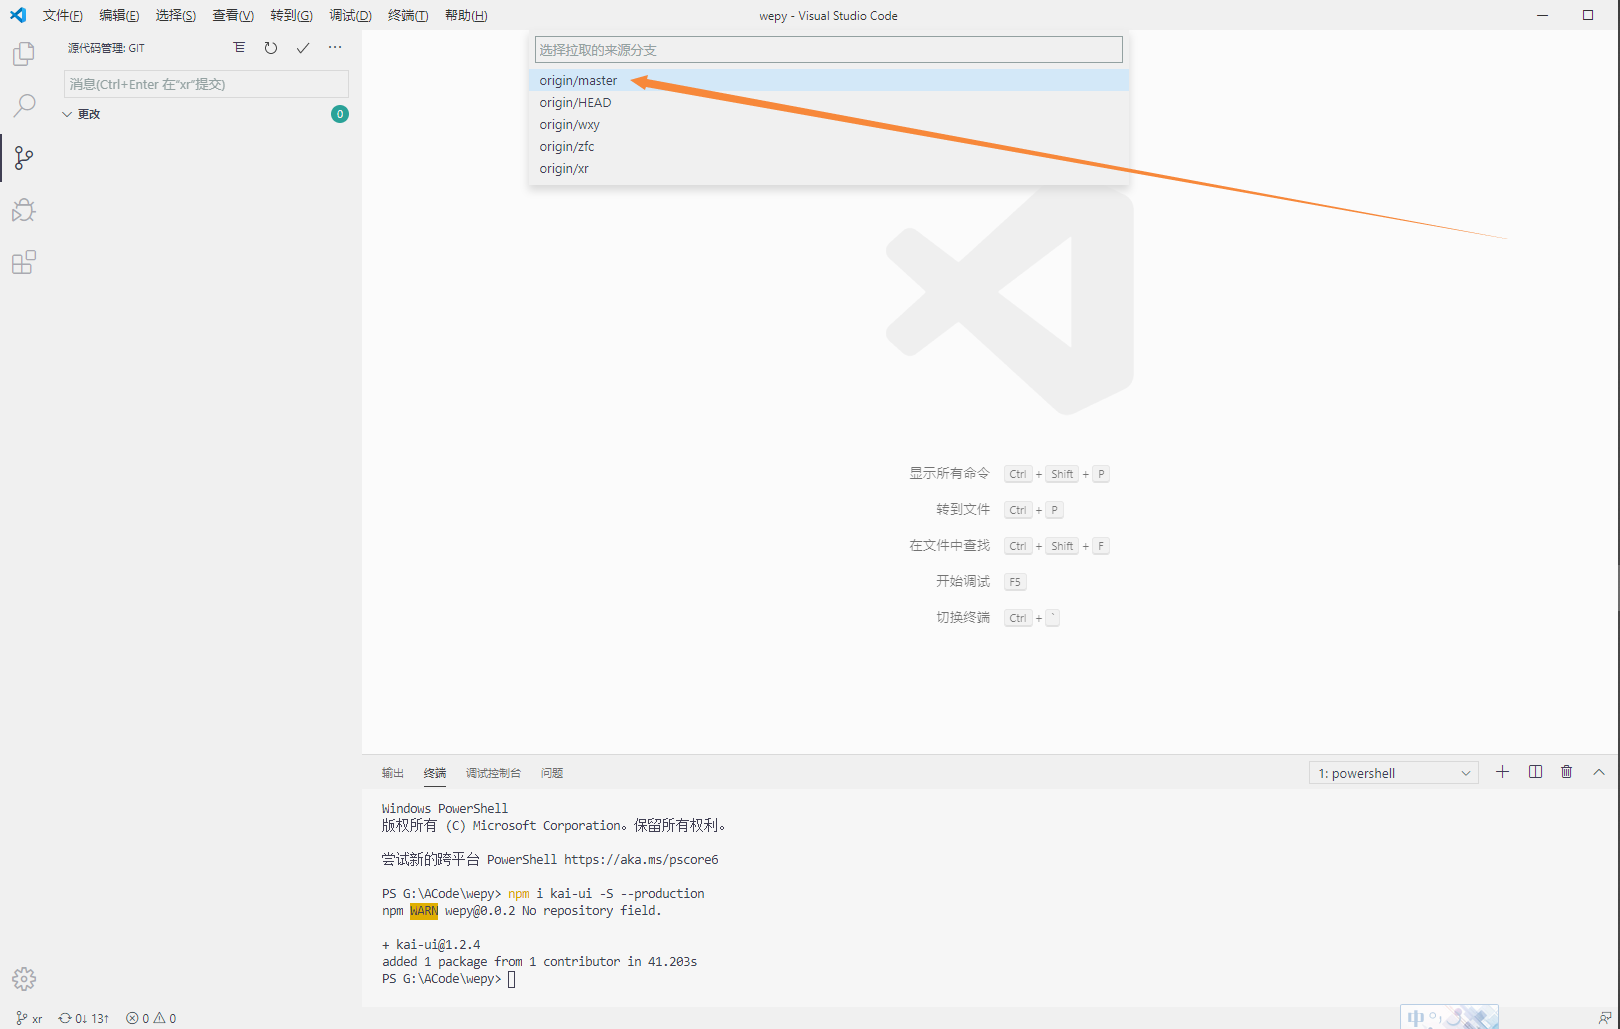Kill the terminal with trash icon

[x=1567, y=772]
